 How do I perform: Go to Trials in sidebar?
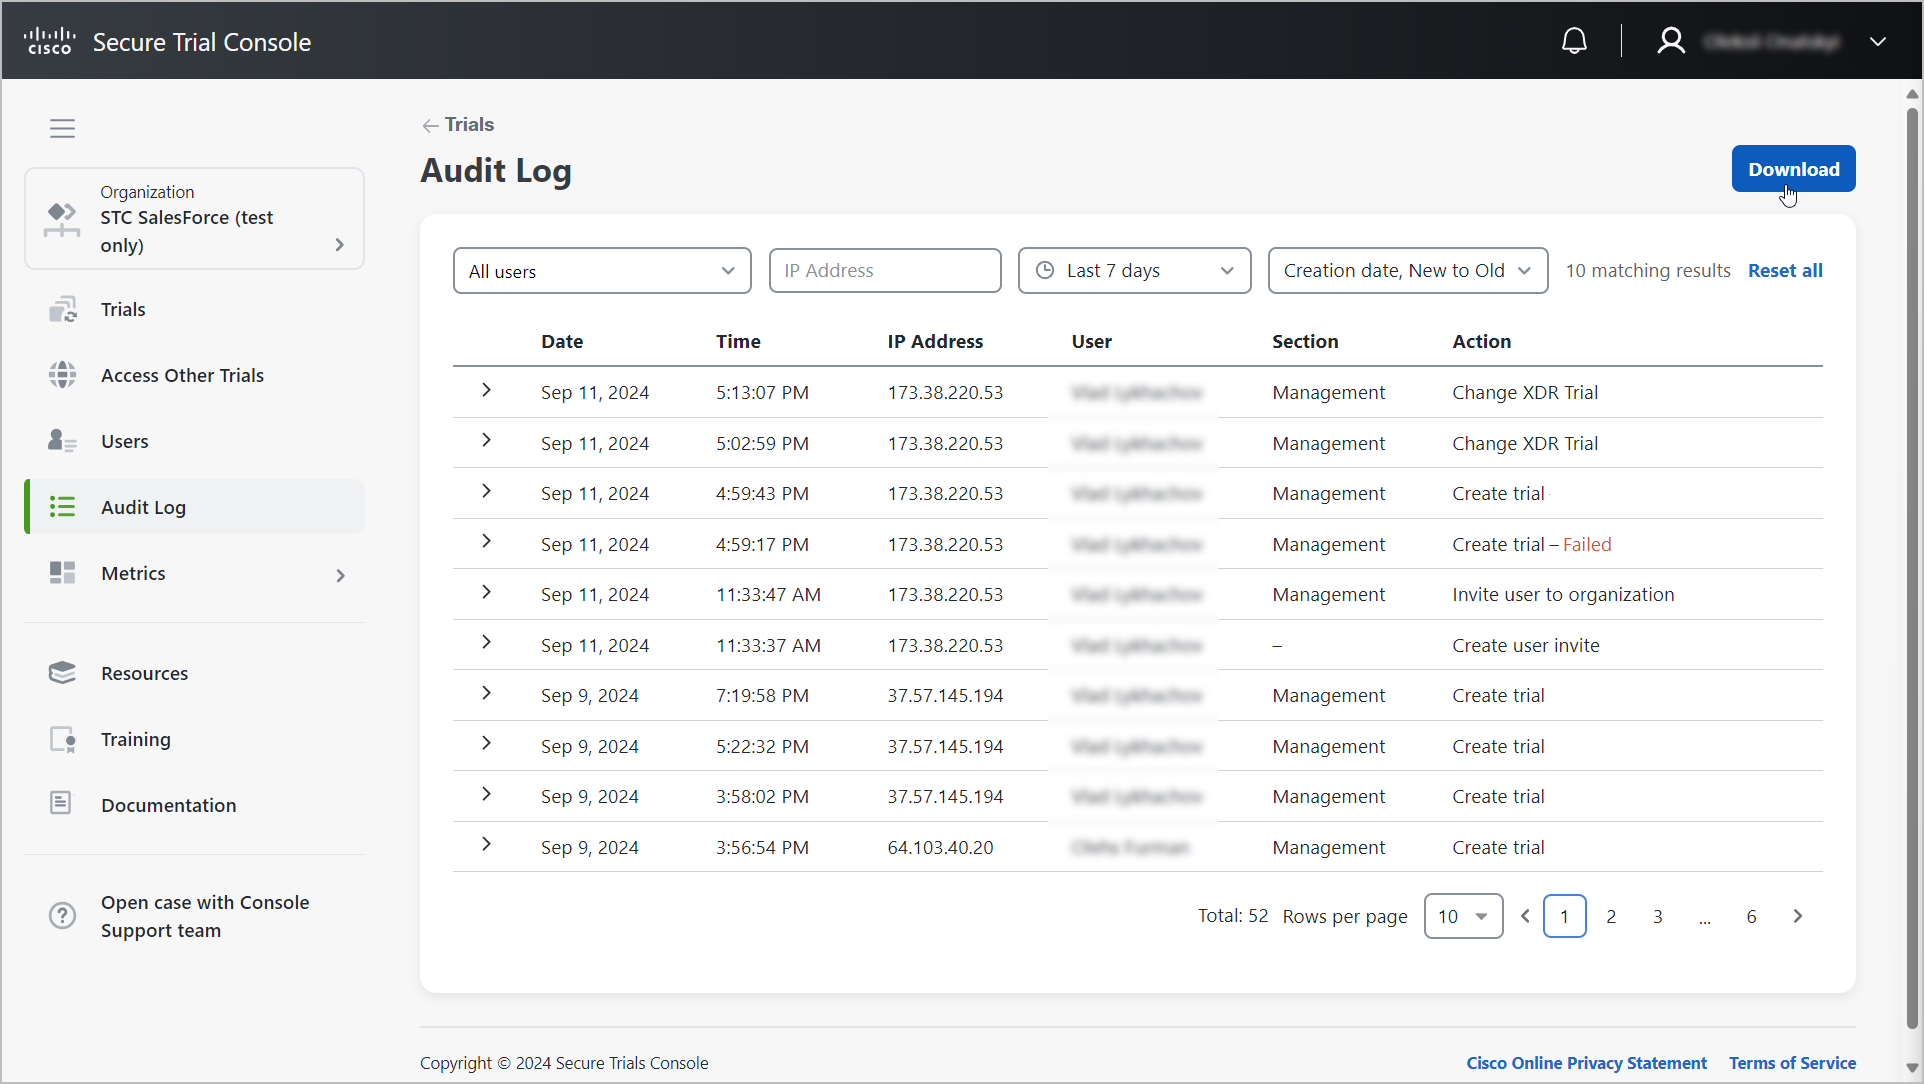point(123,309)
